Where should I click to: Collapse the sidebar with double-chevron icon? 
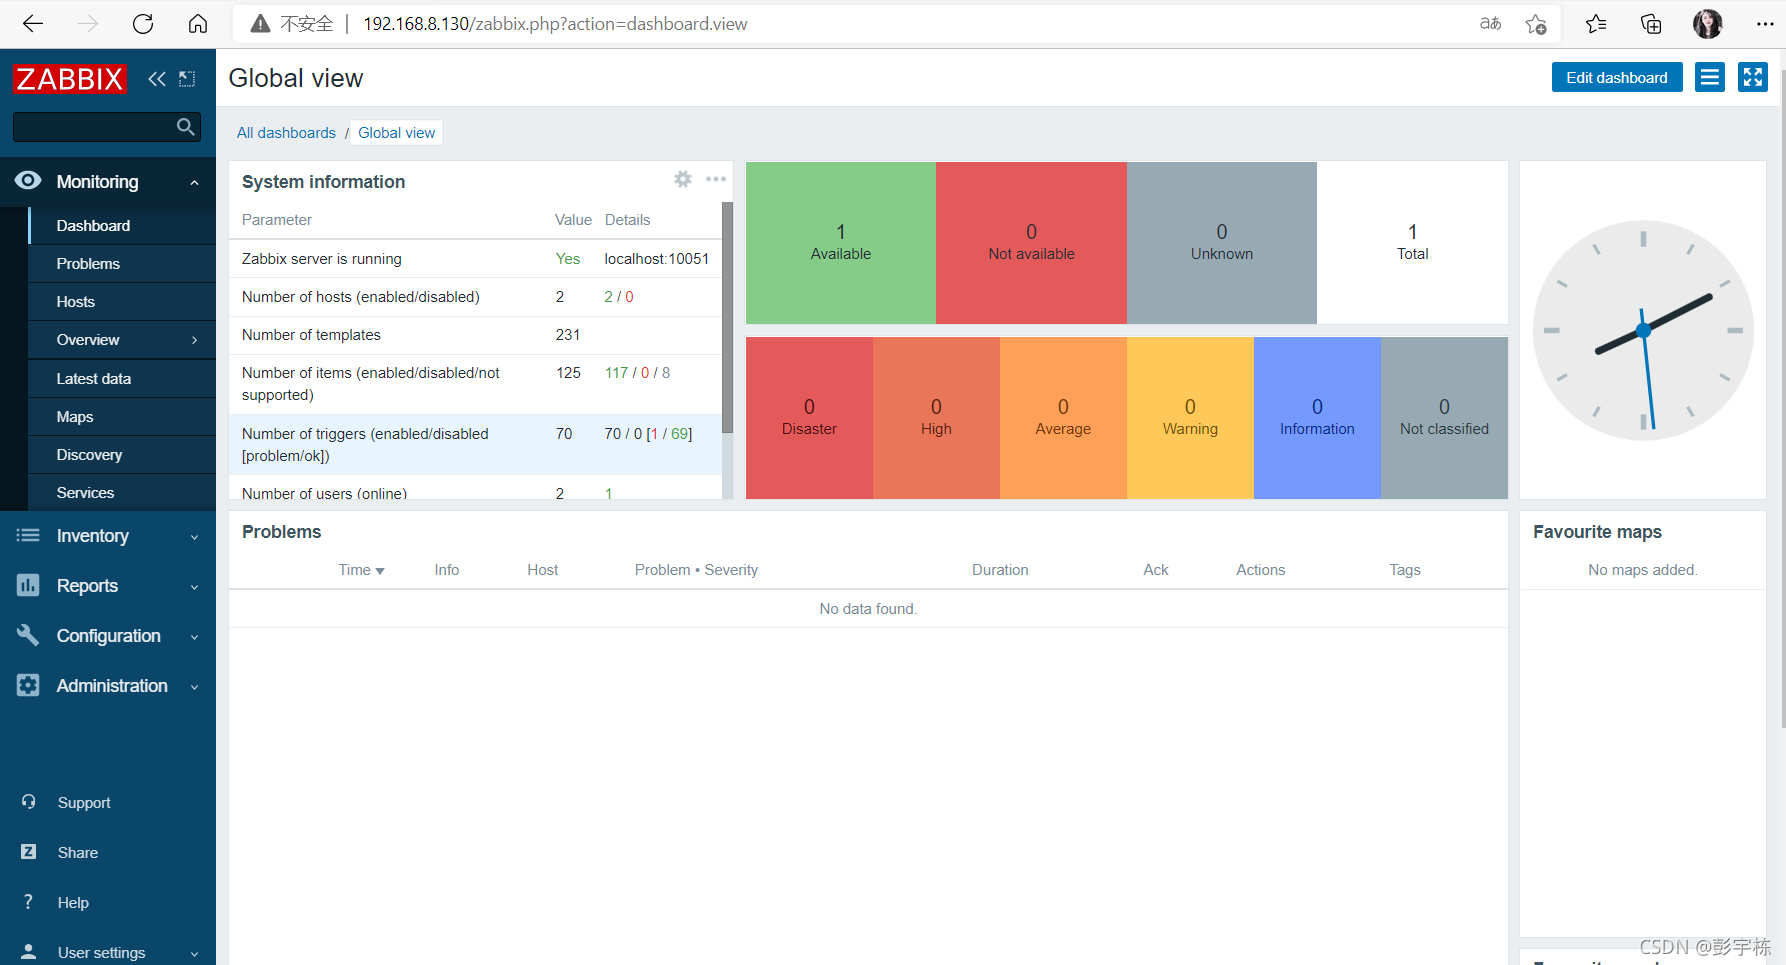click(x=157, y=79)
